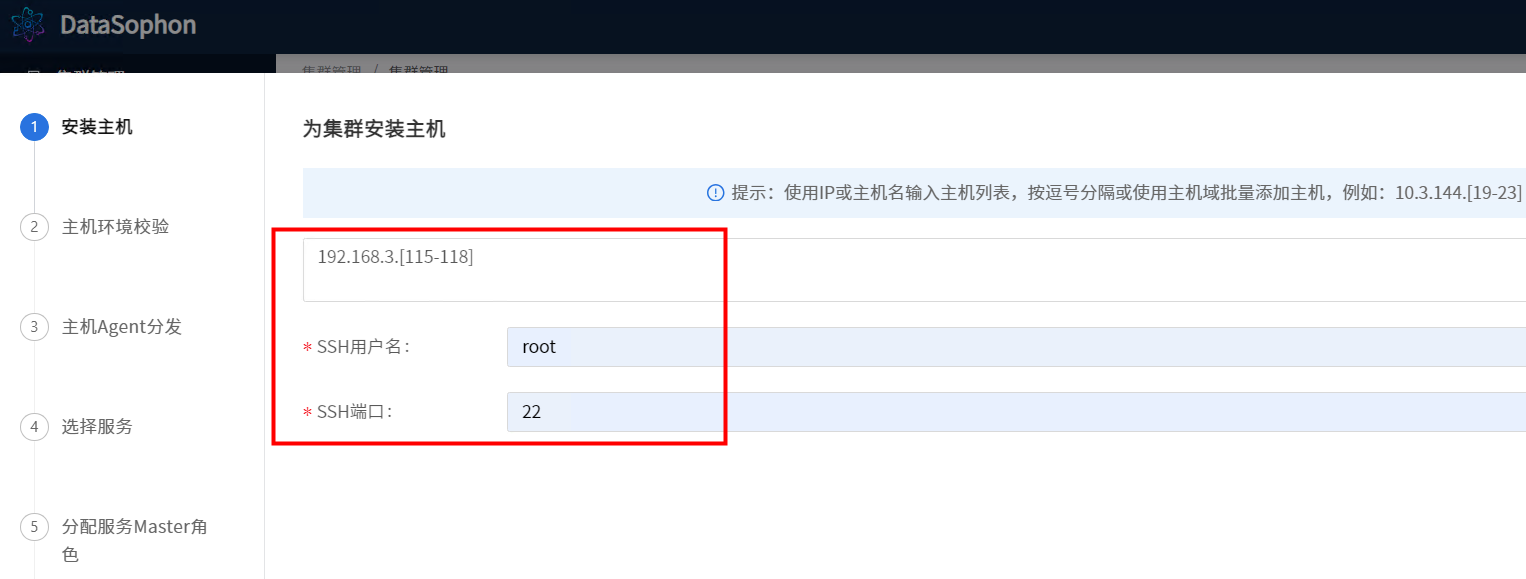Click the 为集群安装主机 heading
The width and height of the screenshot is (1526, 579).
[374, 129]
